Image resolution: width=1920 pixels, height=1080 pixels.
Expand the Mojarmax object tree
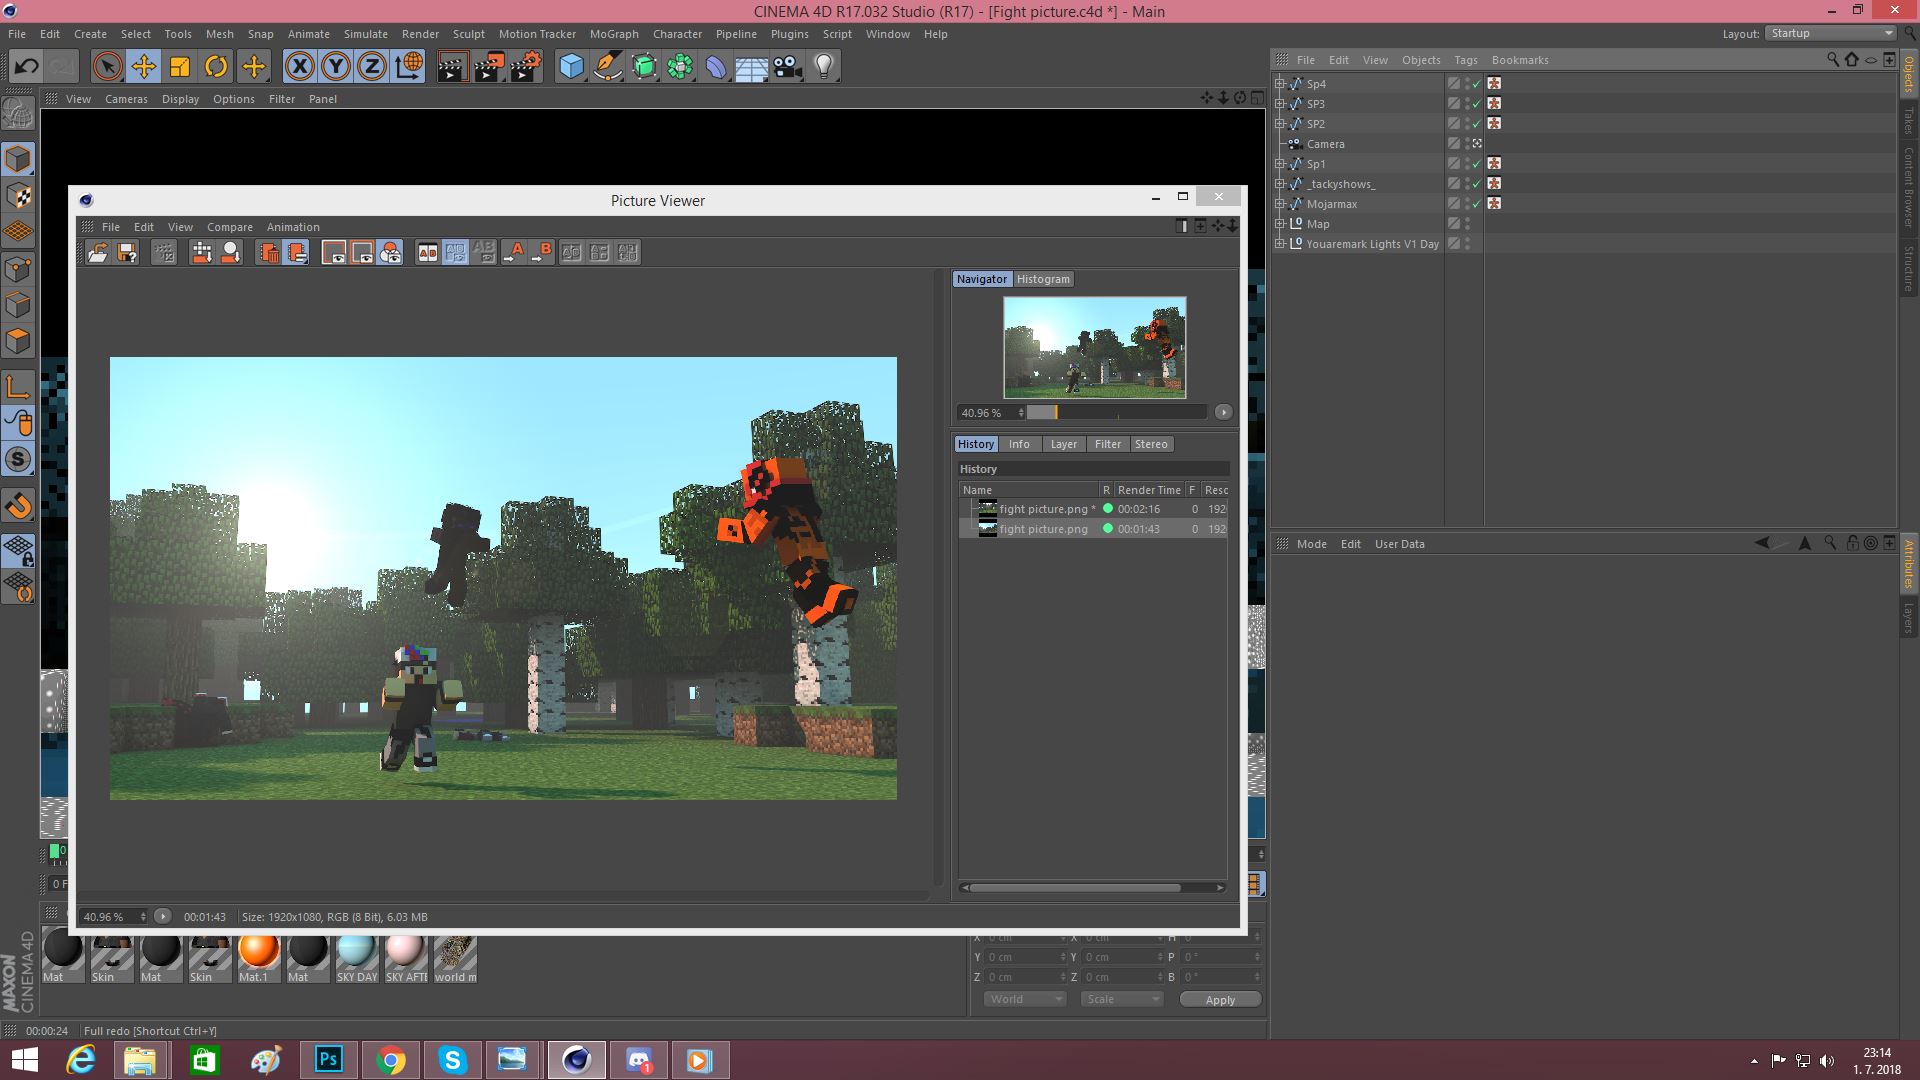tap(1279, 204)
